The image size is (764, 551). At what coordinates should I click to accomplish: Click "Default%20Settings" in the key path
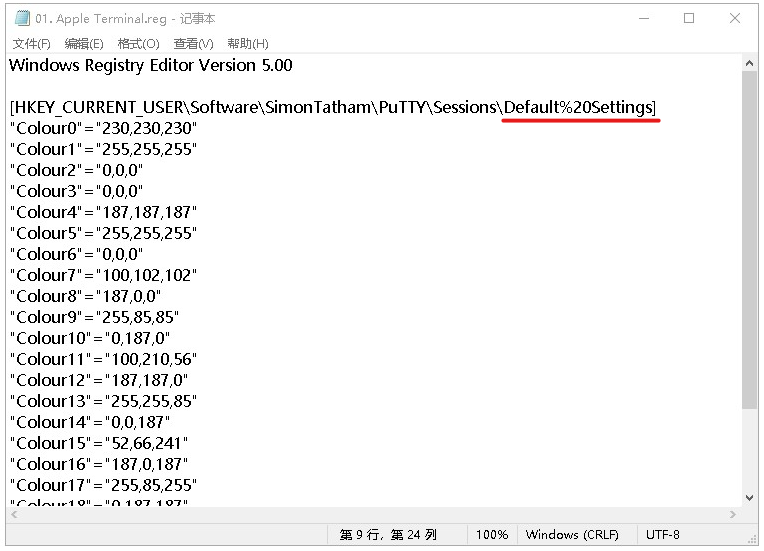(578, 107)
